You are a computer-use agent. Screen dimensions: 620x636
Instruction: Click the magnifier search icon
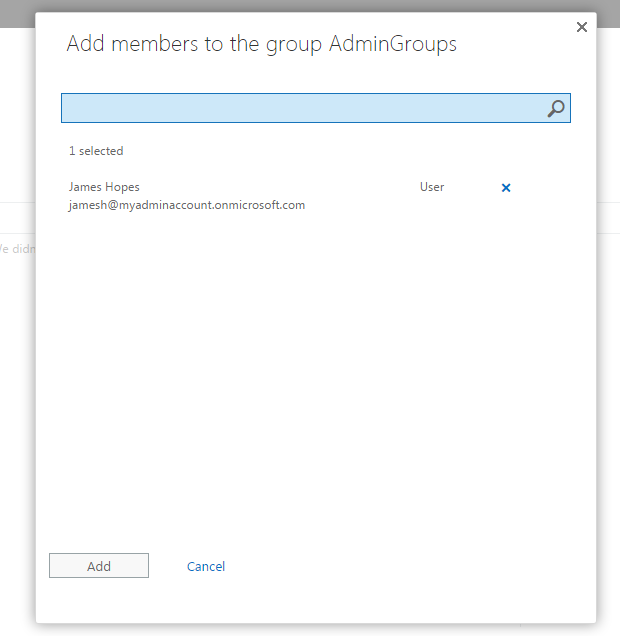click(x=556, y=109)
